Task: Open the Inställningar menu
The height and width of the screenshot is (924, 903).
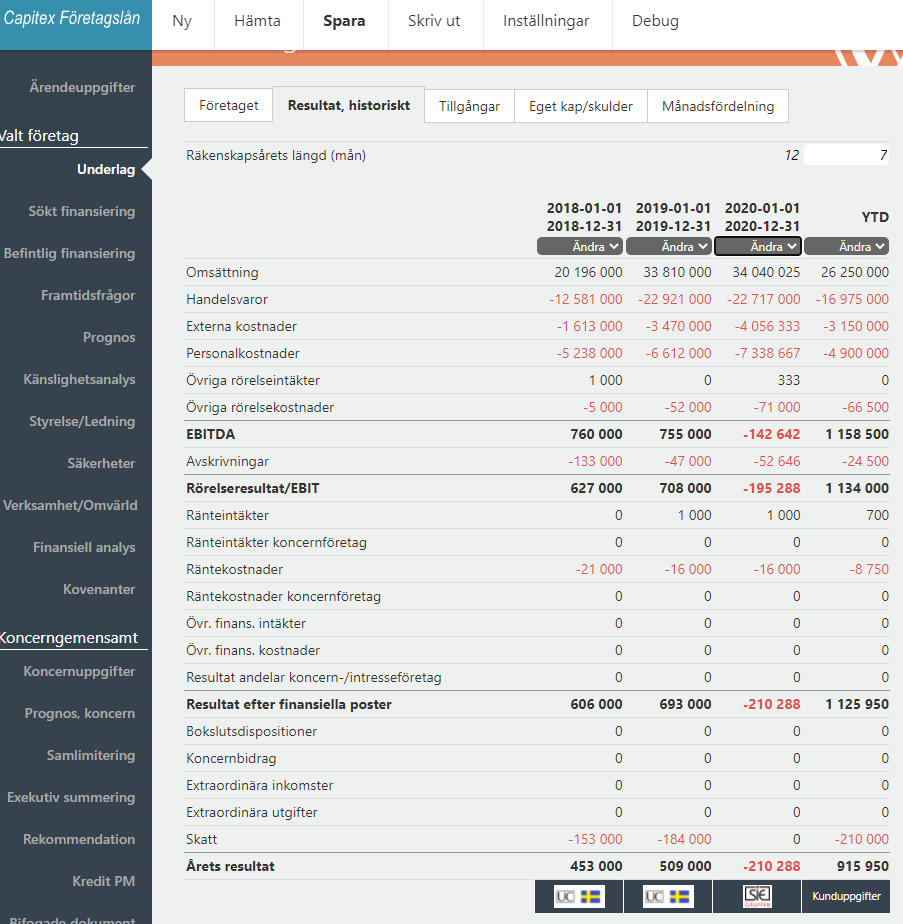Action: click(x=546, y=21)
